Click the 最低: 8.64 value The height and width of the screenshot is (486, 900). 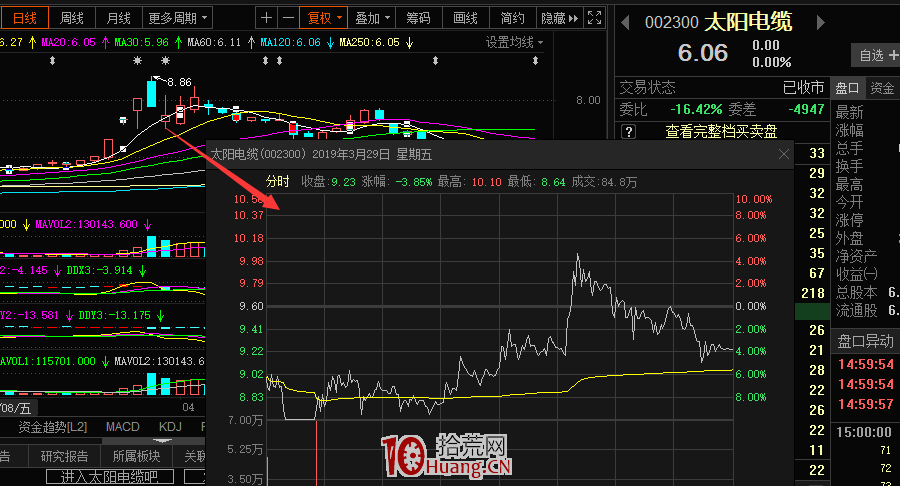coord(536,182)
